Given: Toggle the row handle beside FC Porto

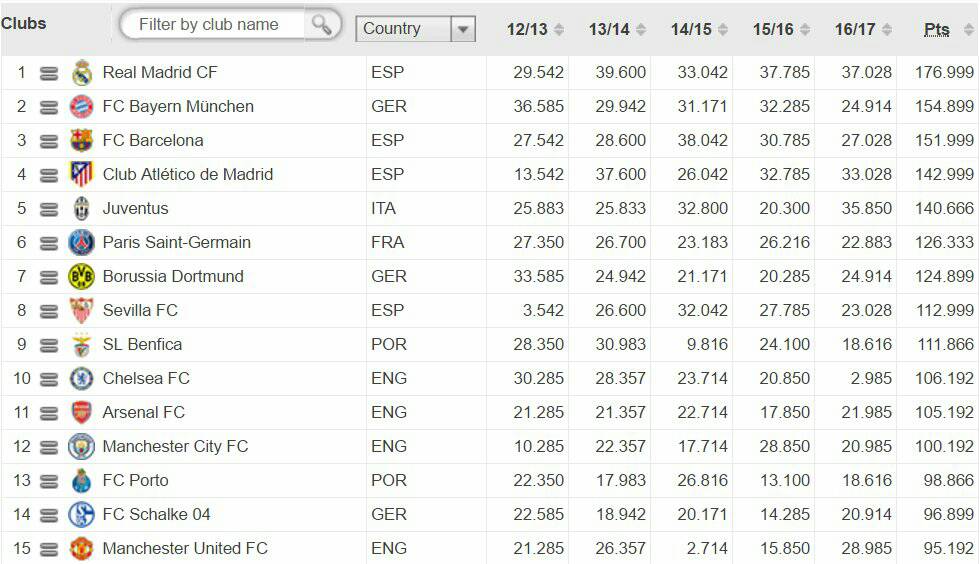Looking at the screenshot, I should point(49,481).
